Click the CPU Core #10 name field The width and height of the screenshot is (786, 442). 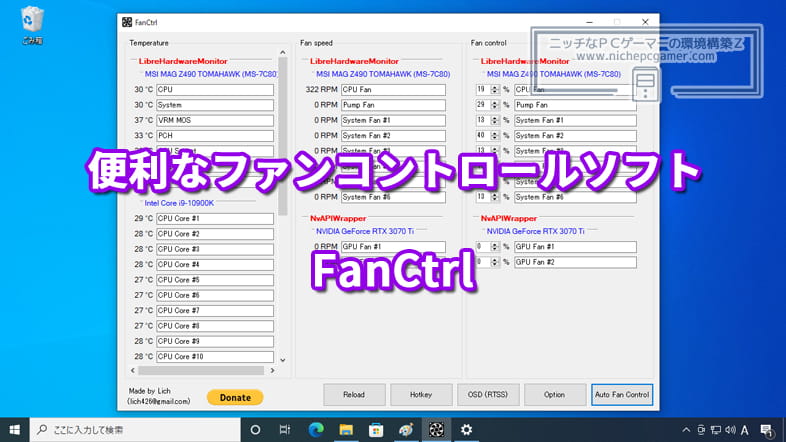coord(215,357)
